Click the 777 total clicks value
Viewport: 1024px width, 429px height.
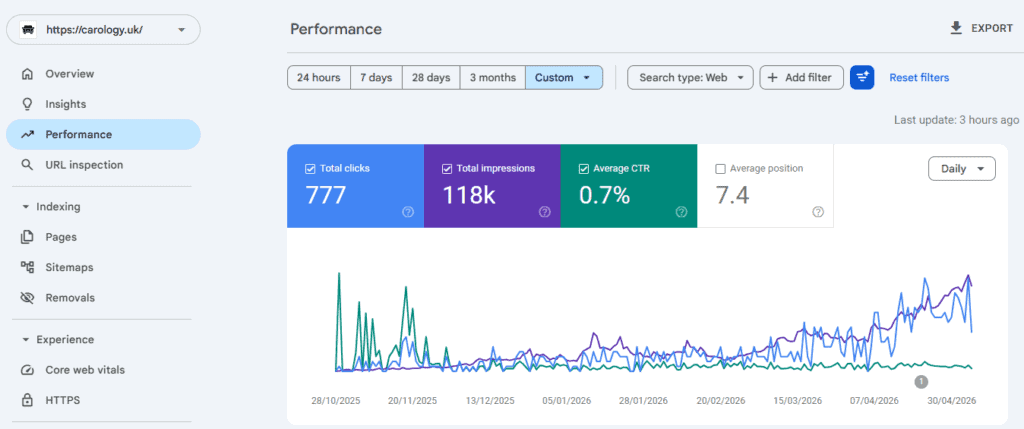[325, 195]
